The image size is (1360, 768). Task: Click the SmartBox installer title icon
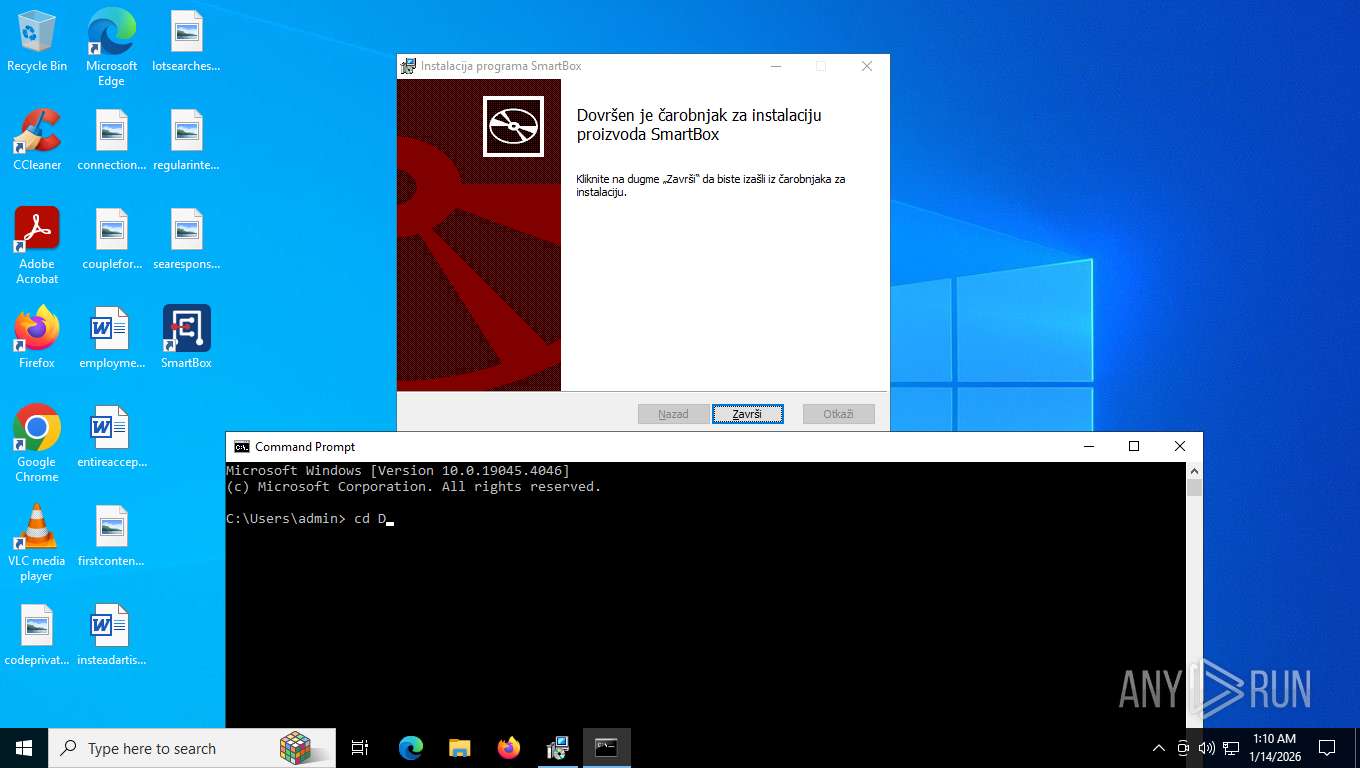point(408,66)
